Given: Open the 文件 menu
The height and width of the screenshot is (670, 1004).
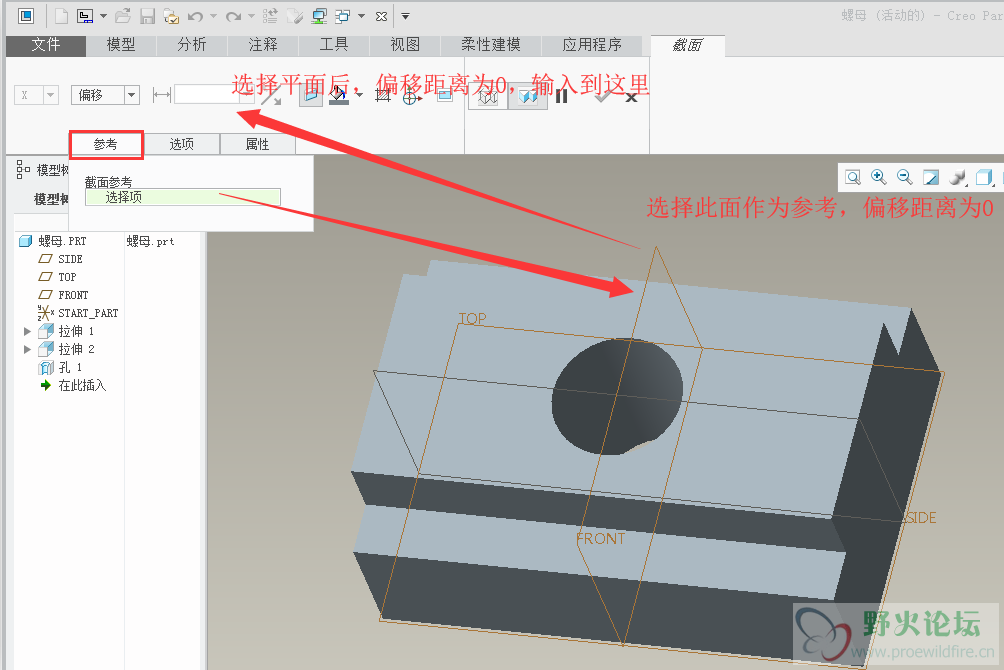Looking at the screenshot, I should tap(45, 45).
